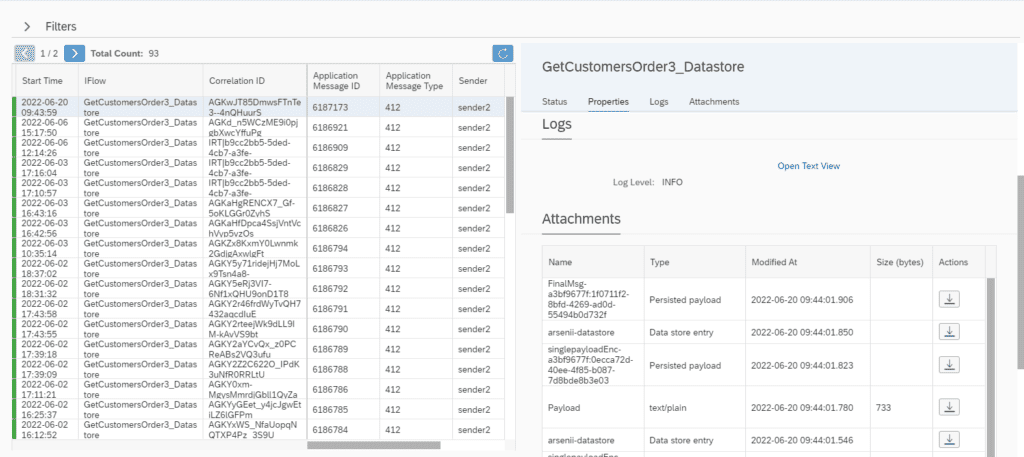Go to the next page of results
The width and height of the screenshot is (1024, 457).
coord(75,54)
